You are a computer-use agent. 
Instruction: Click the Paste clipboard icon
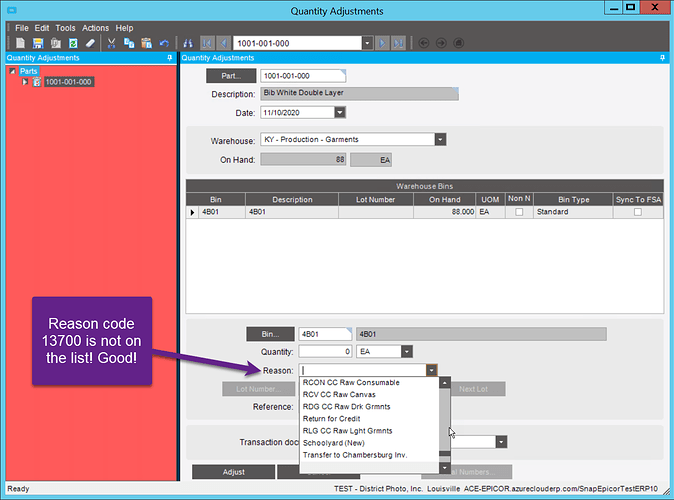point(147,43)
